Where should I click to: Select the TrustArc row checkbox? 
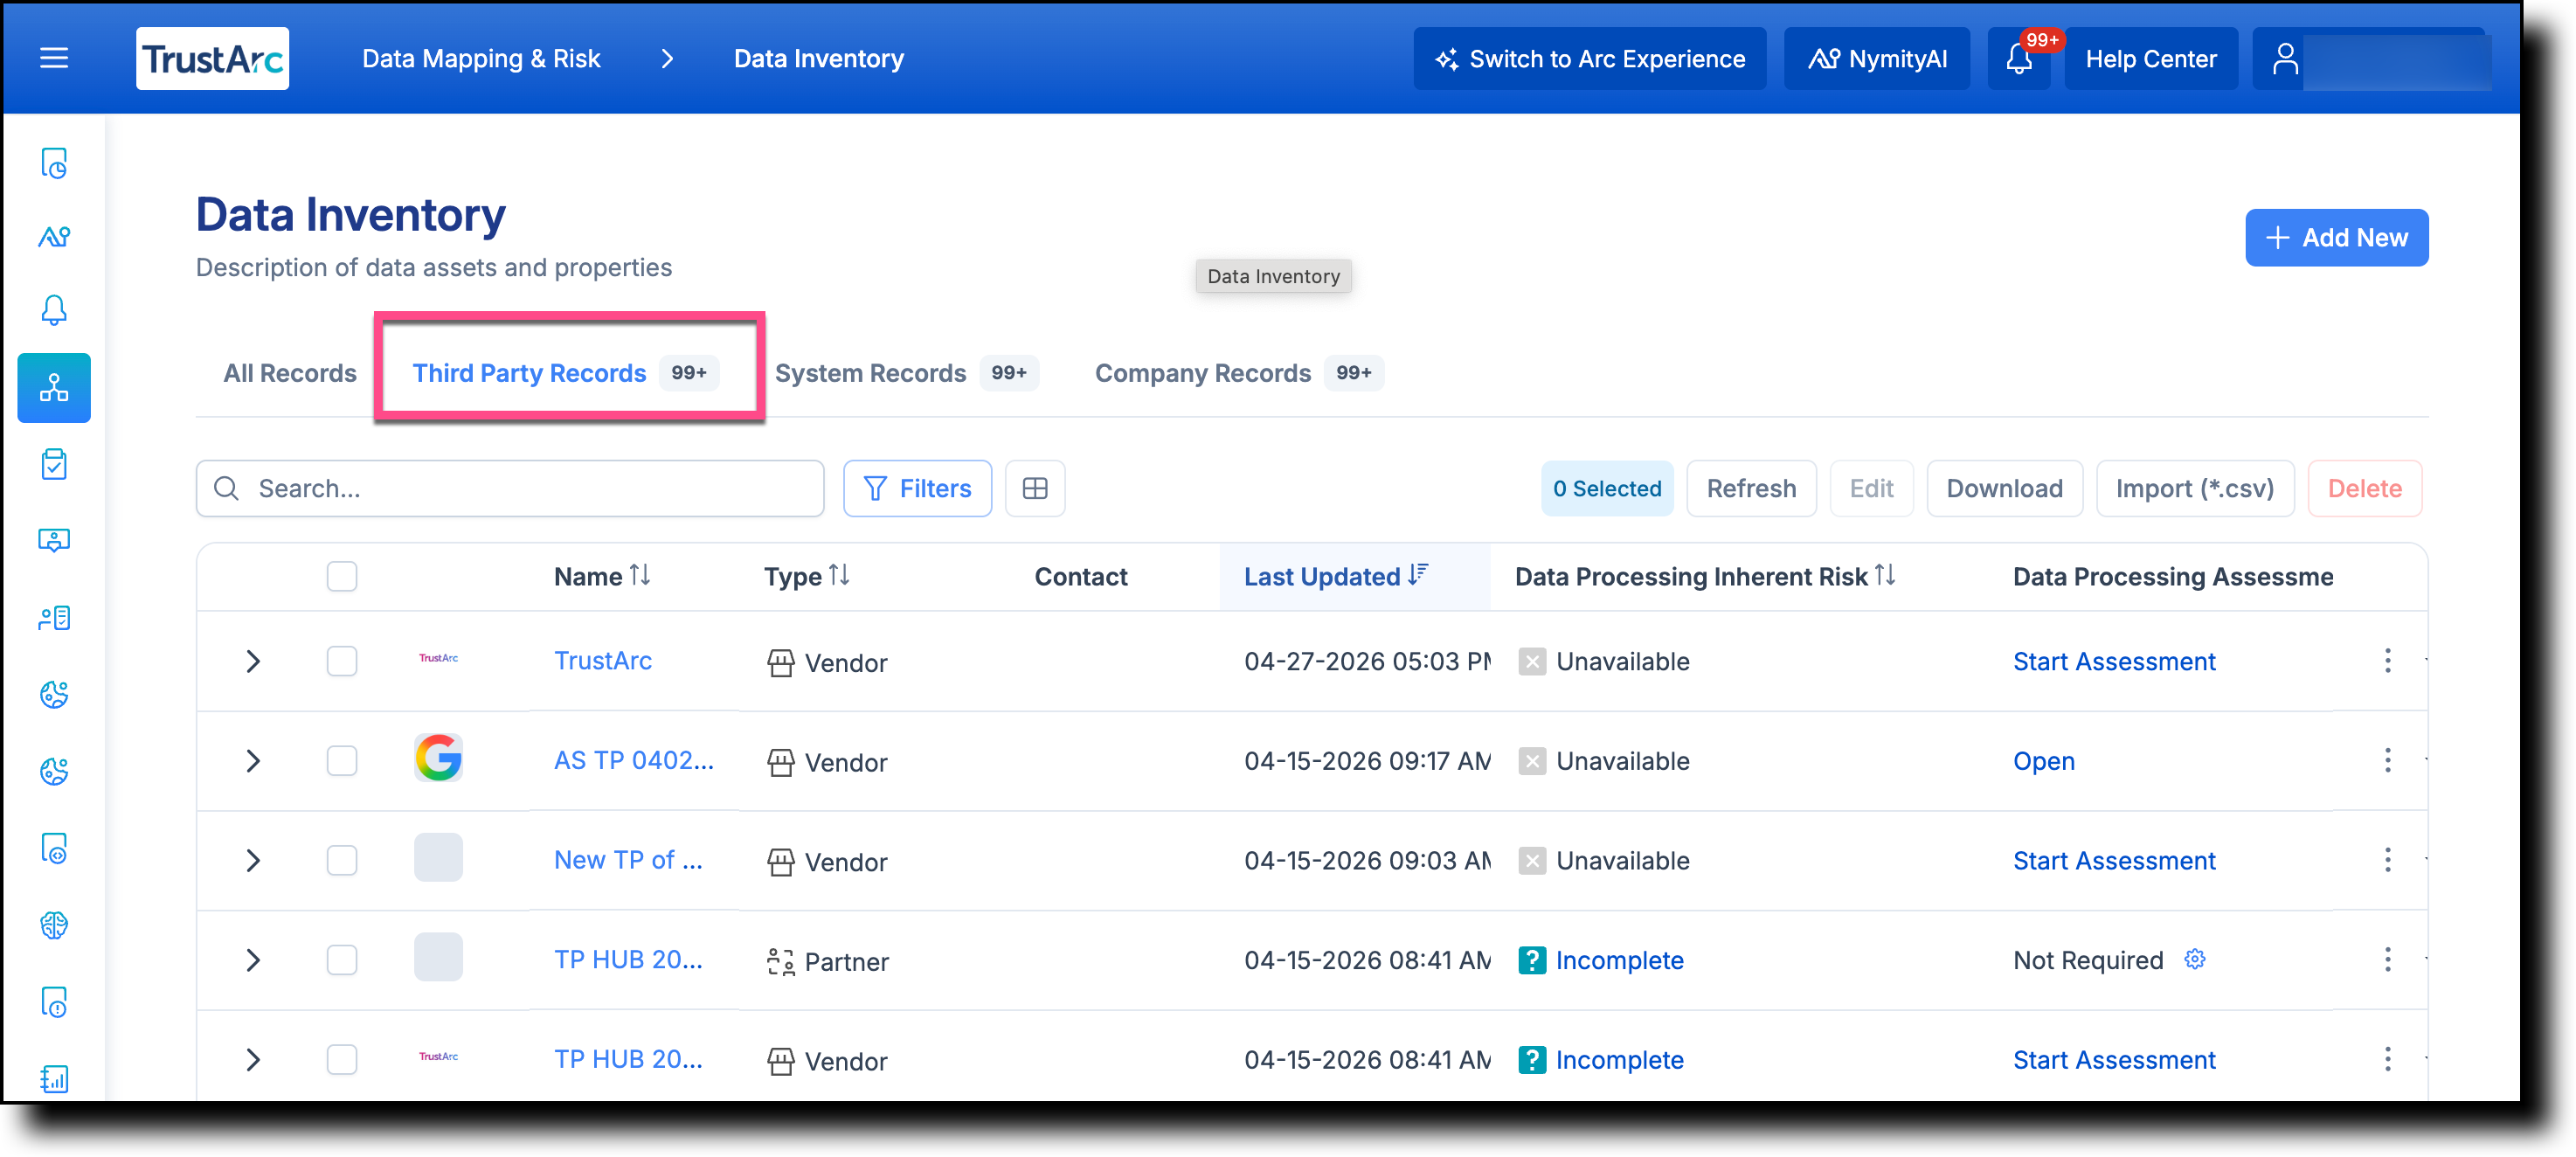tap(342, 660)
